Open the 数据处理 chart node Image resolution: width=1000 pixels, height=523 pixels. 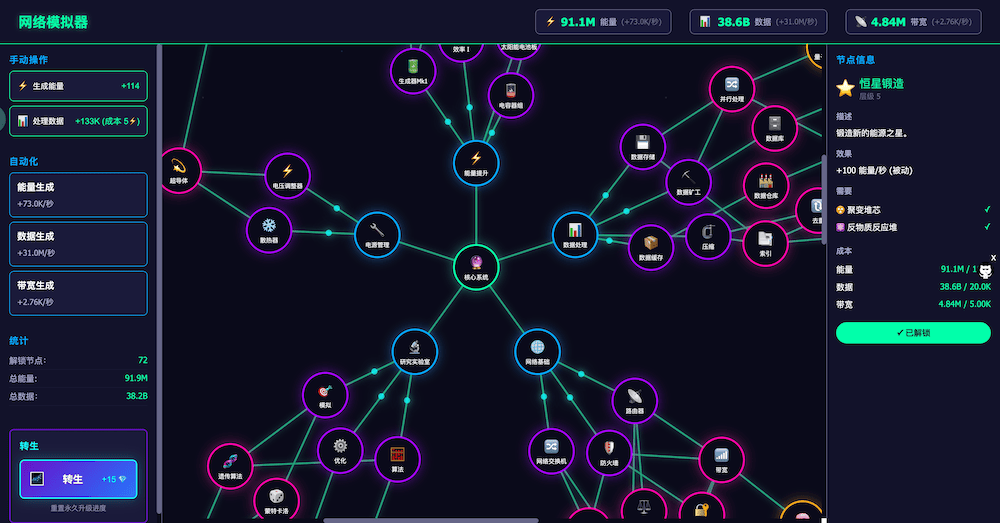tap(575, 234)
